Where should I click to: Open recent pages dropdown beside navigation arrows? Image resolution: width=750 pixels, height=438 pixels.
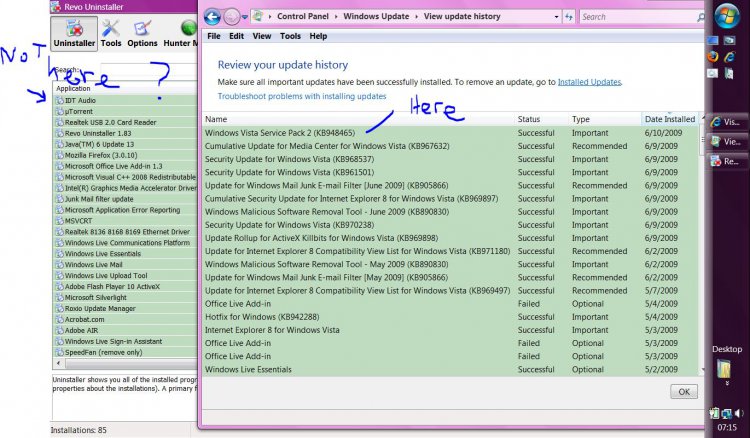pos(244,17)
